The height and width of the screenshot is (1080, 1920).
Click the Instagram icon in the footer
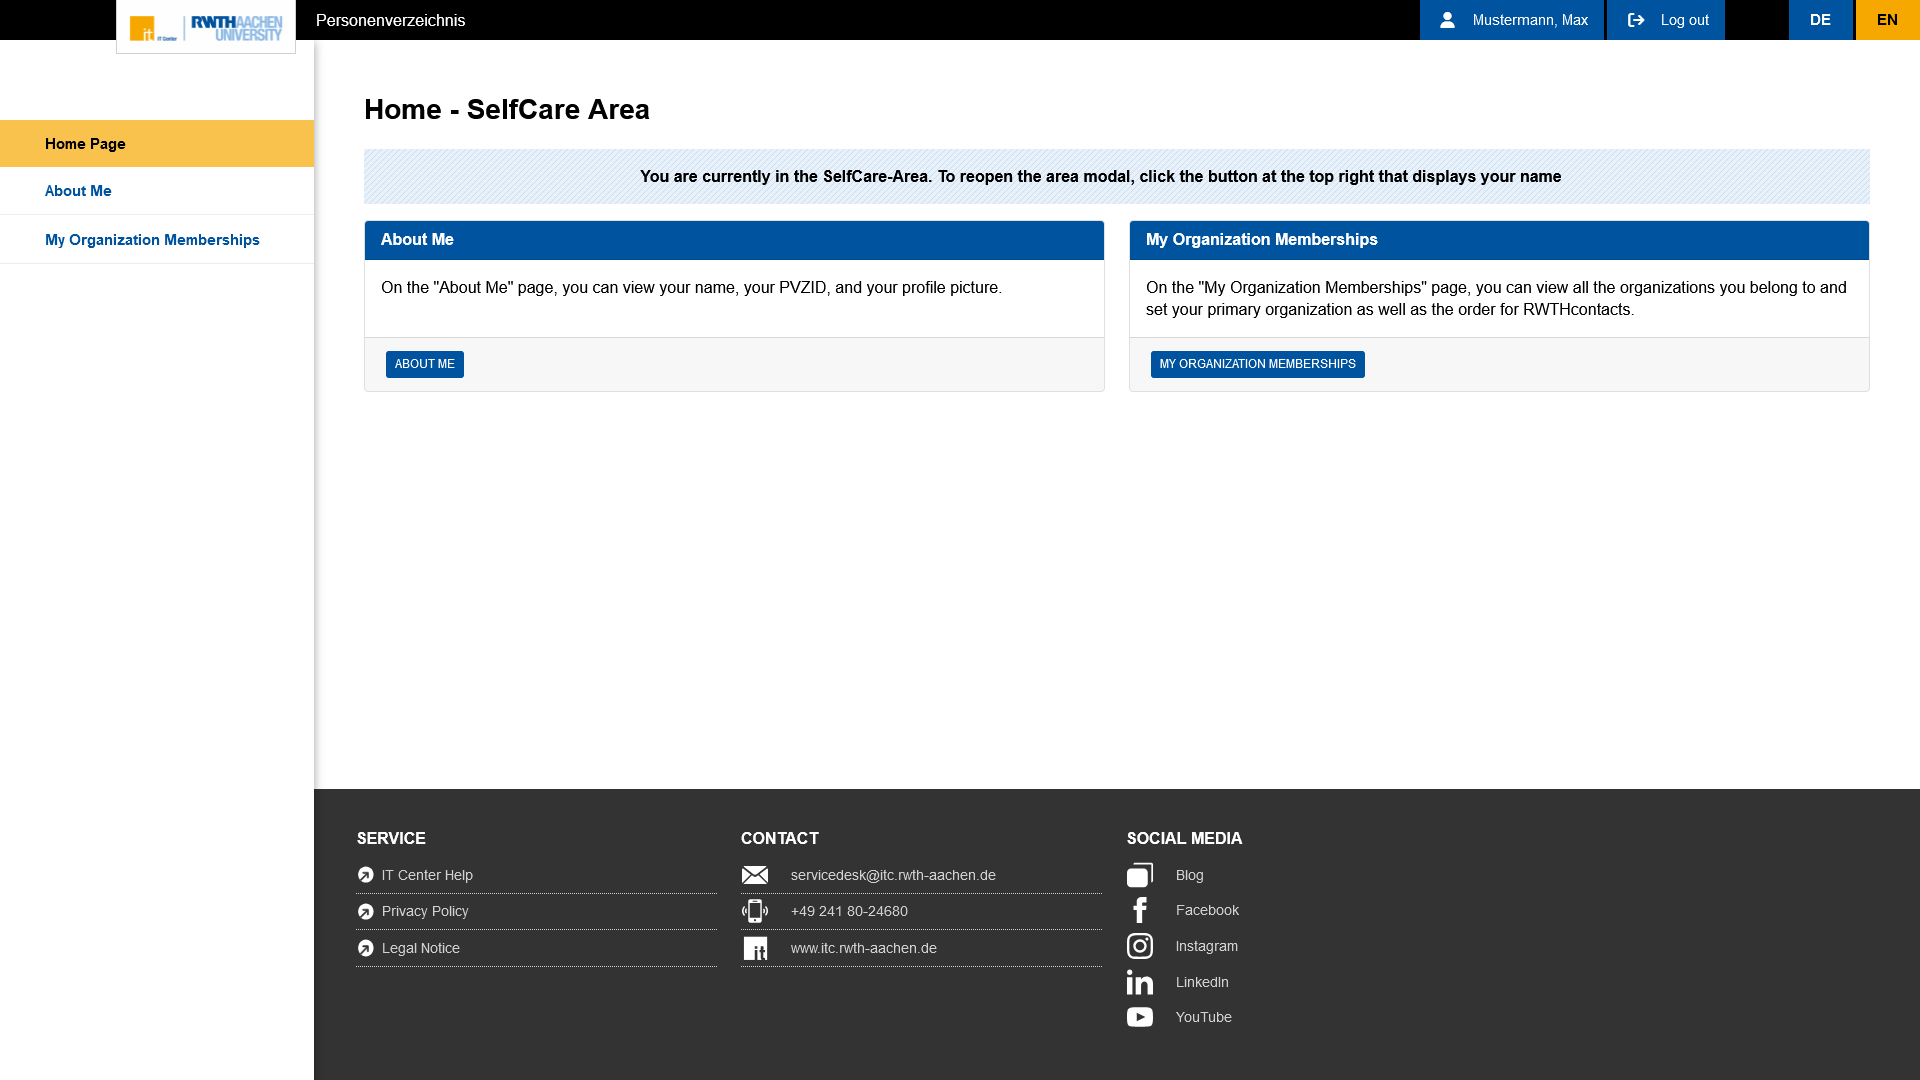tap(1140, 946)
